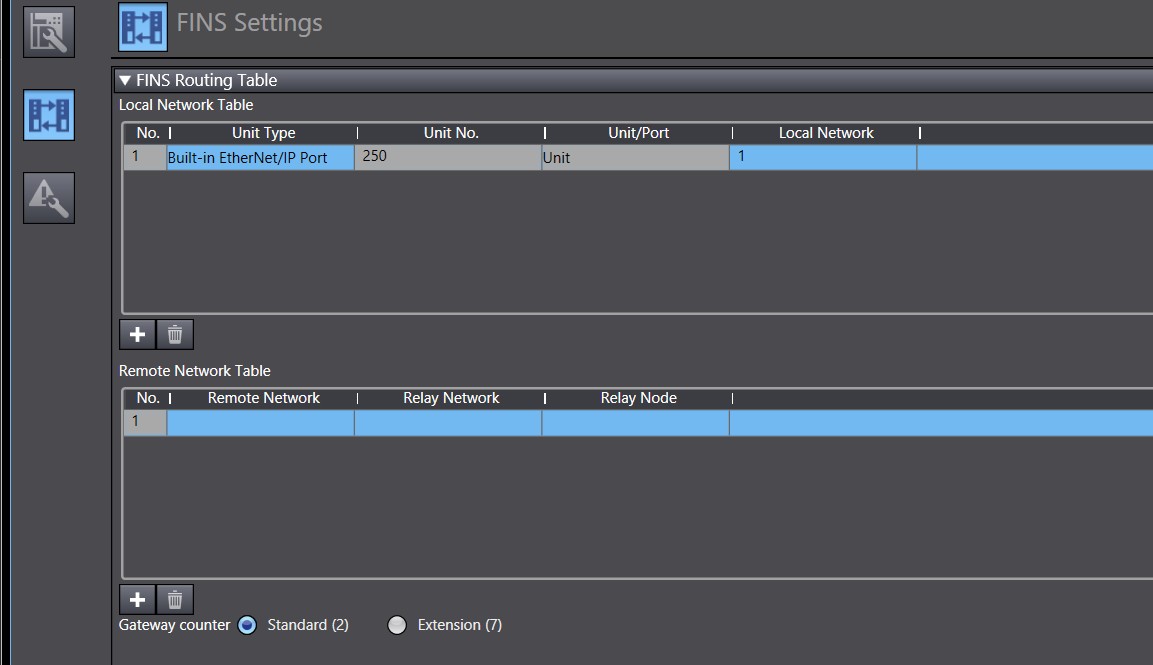Delete a row from the Remote Network Table
The height and width of the screenshot is (665, 1153).
(x=175, y=600)
